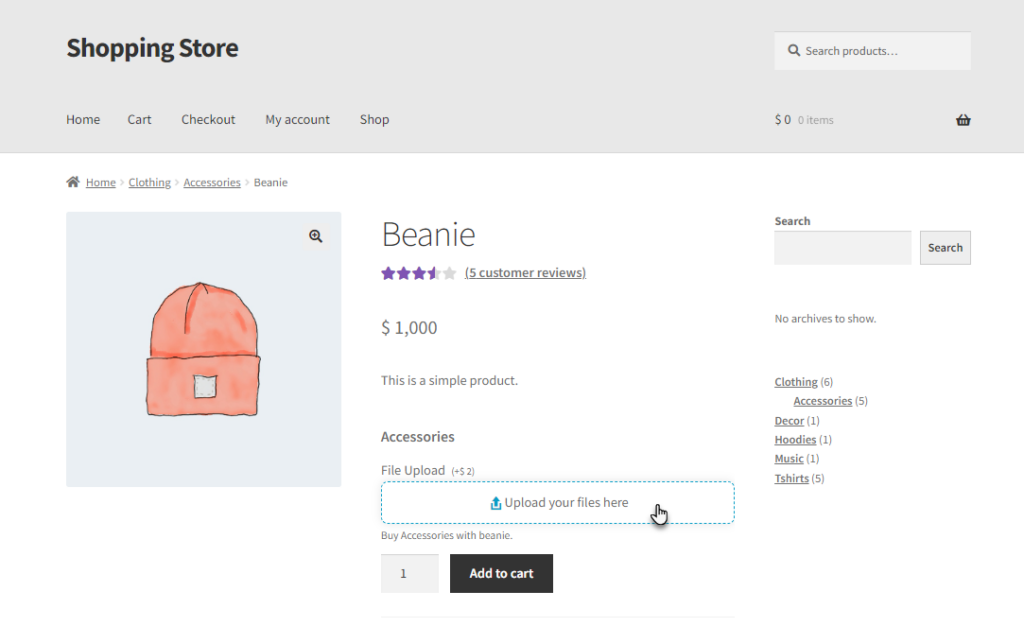Click the shopping basket icon in header

(x=963, y=120)
